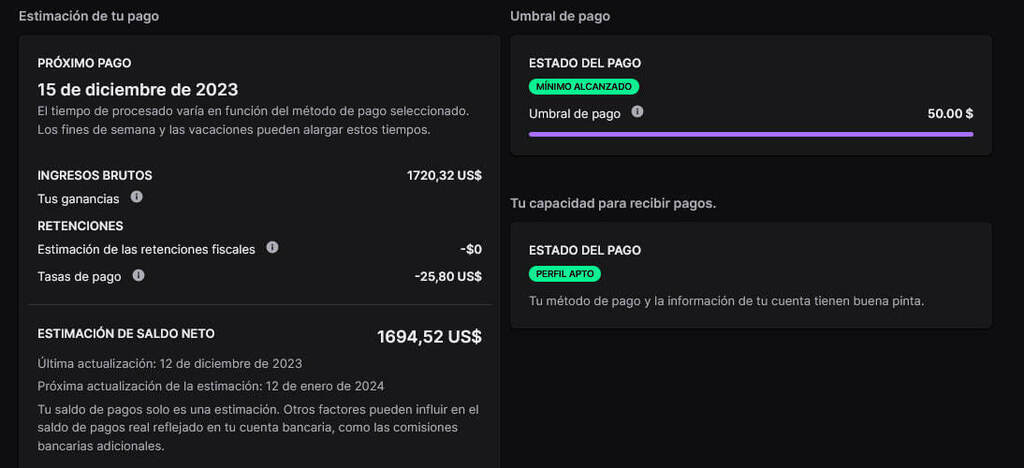This screenshot has height=468, width=1024.
Task: Select the PRÓXIMO PAGO section title
Action: (84, 63)
